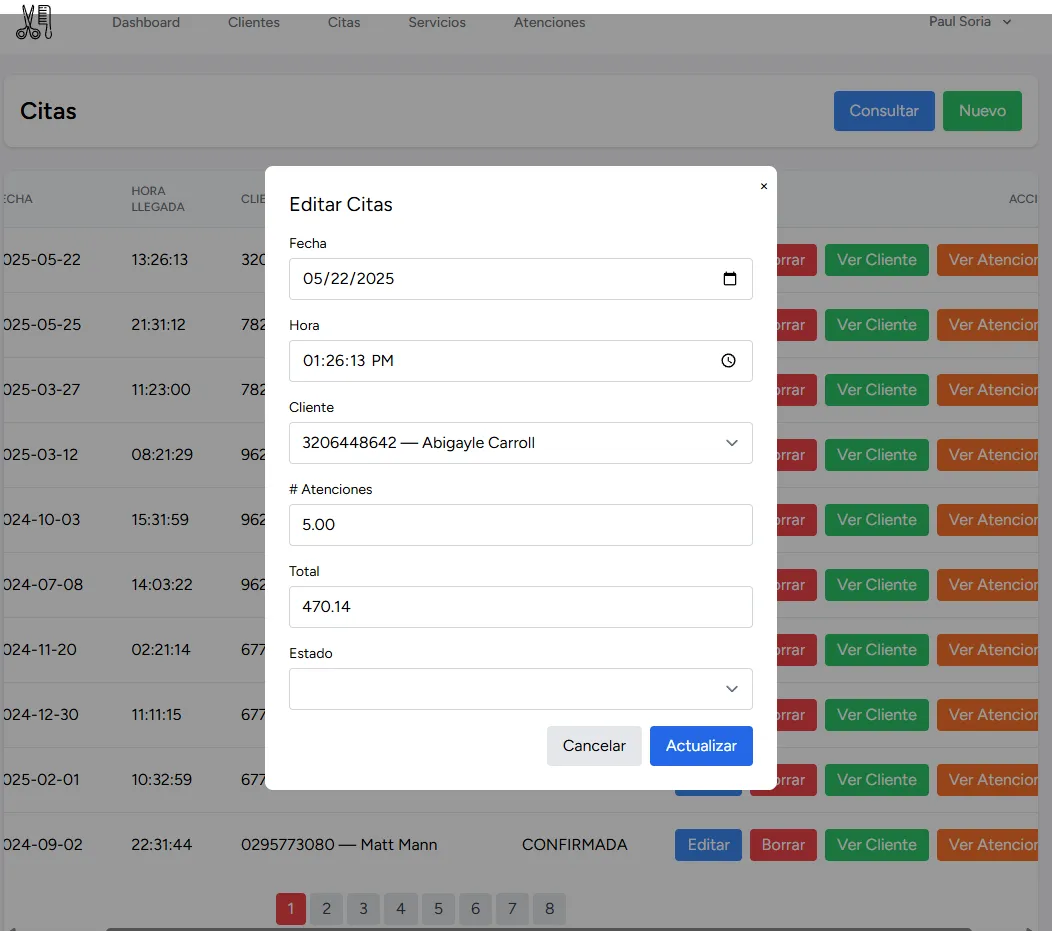The height and width of the screenshot is (931, 1052).
Task: Switch to the Servicios section
Action: pos(437,22)
